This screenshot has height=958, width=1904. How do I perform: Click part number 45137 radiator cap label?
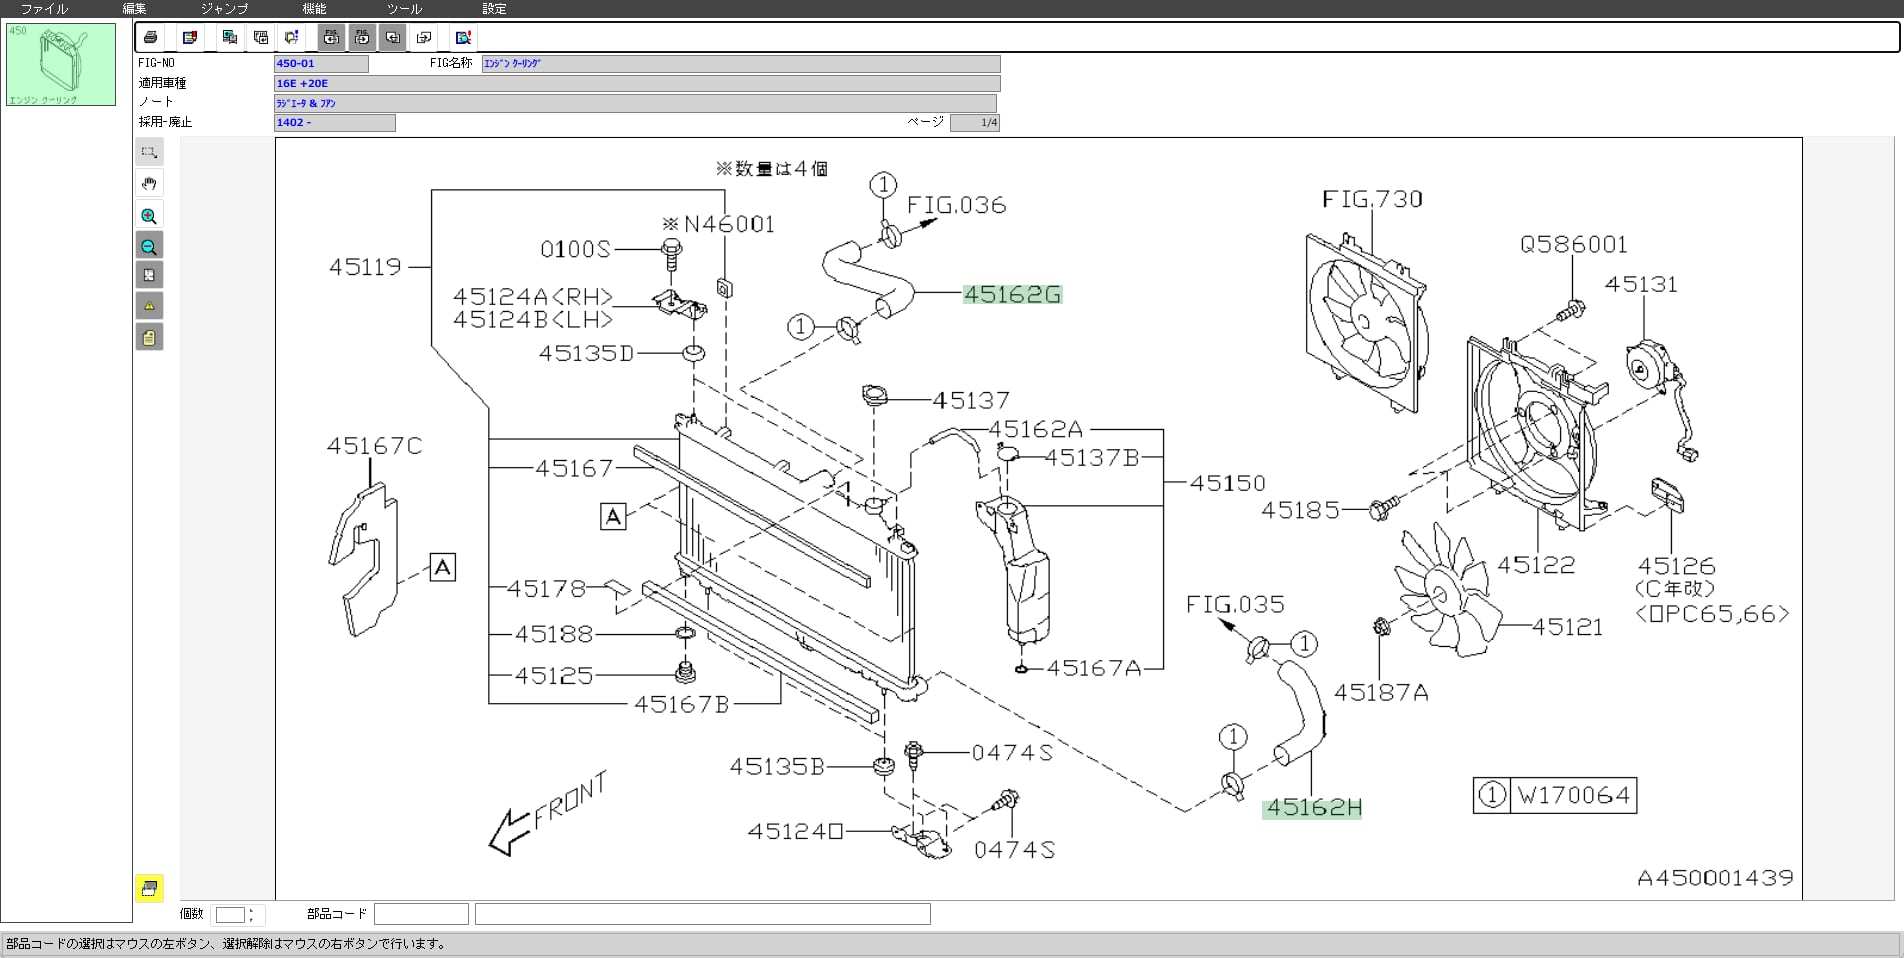971,401
